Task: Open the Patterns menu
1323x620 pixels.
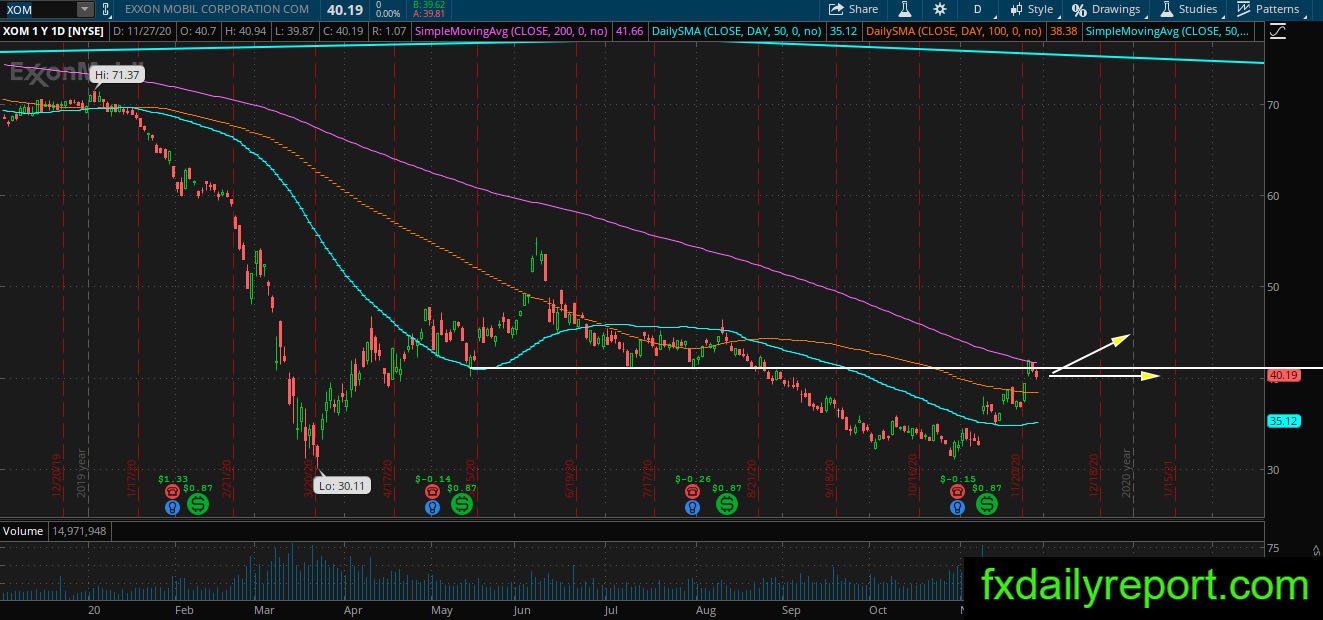Action: 1268,9
